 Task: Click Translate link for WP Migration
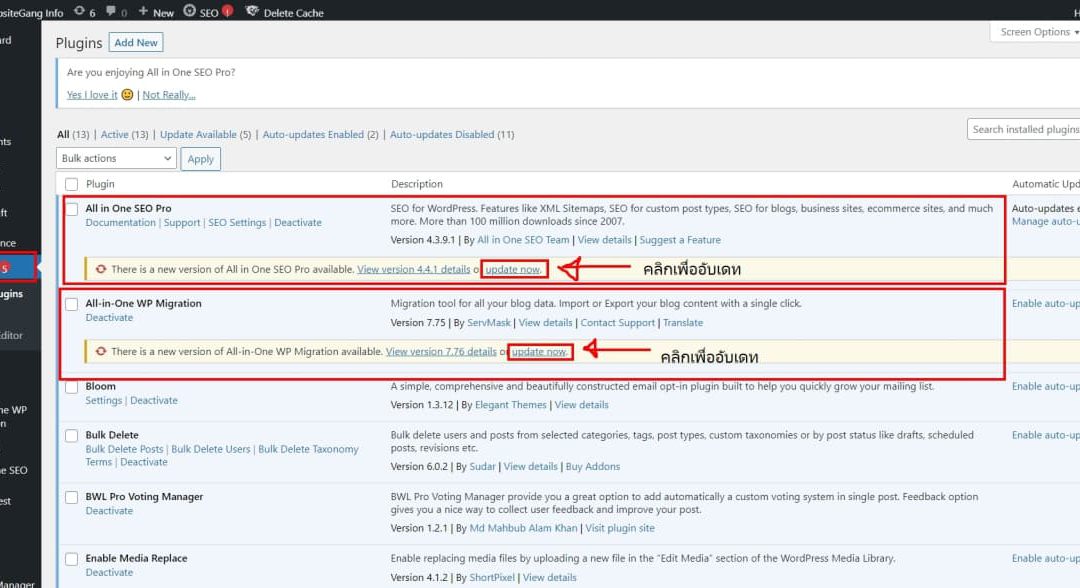[x=683, y=322]
